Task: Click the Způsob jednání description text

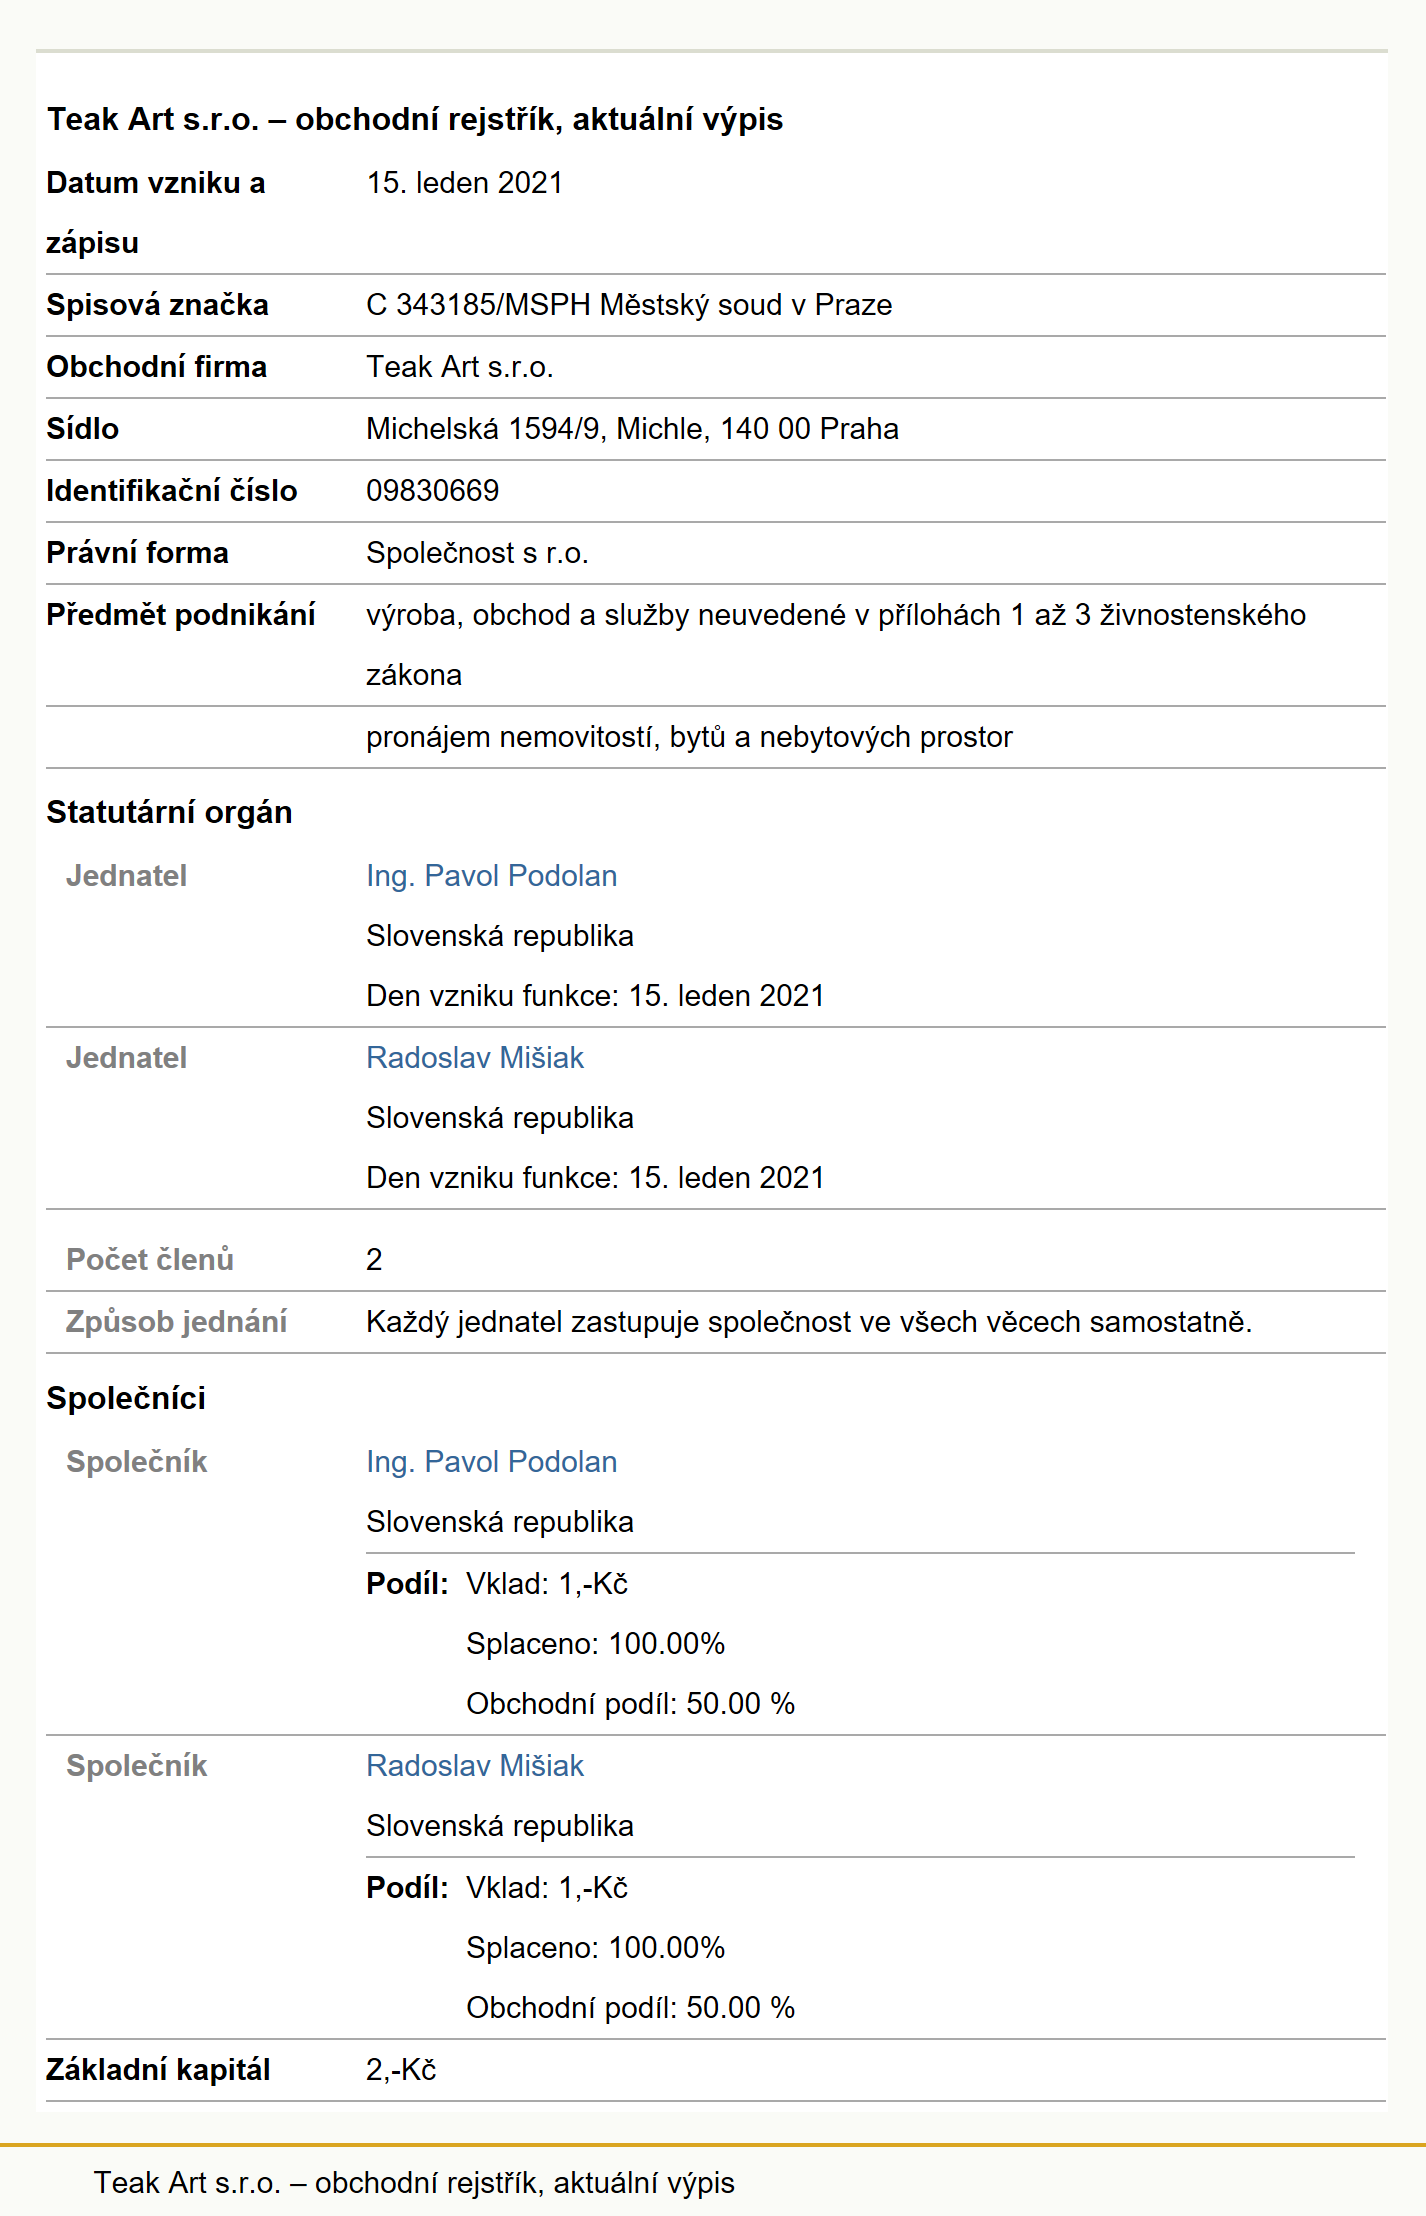Action: click(x=809, y=1322)
